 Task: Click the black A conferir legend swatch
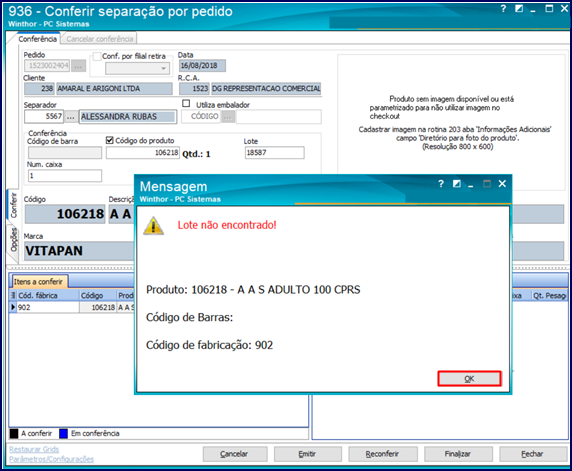[x=14, y=433]
